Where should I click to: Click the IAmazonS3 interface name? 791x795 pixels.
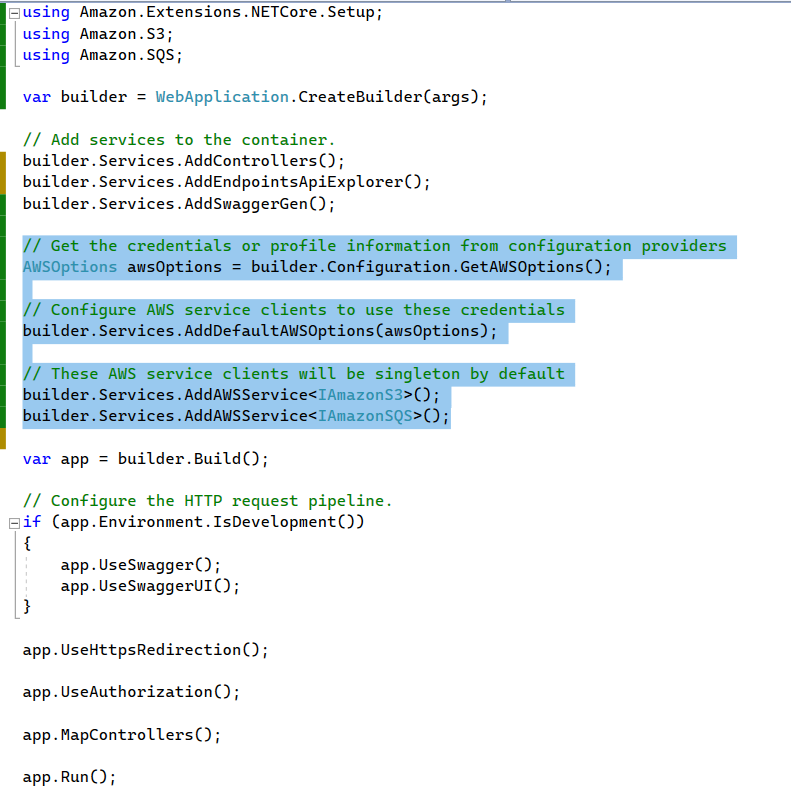[361, 395]
